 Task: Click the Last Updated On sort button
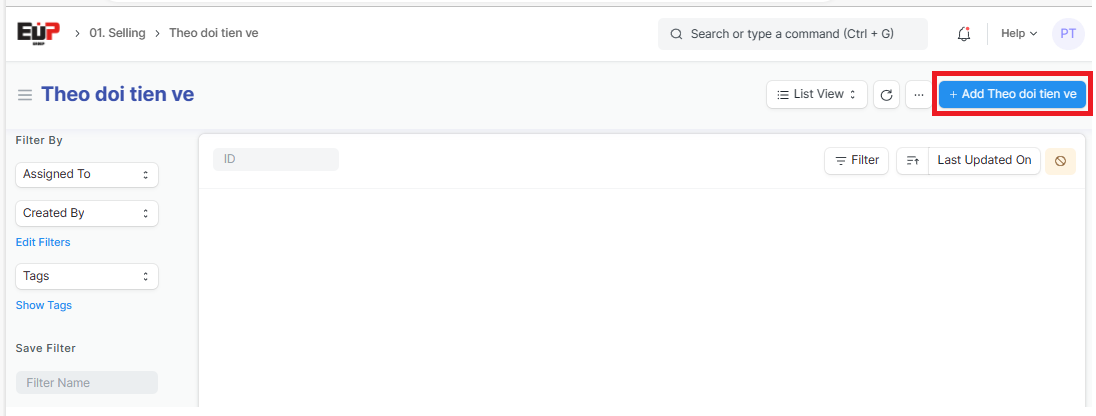coord(984,161)
